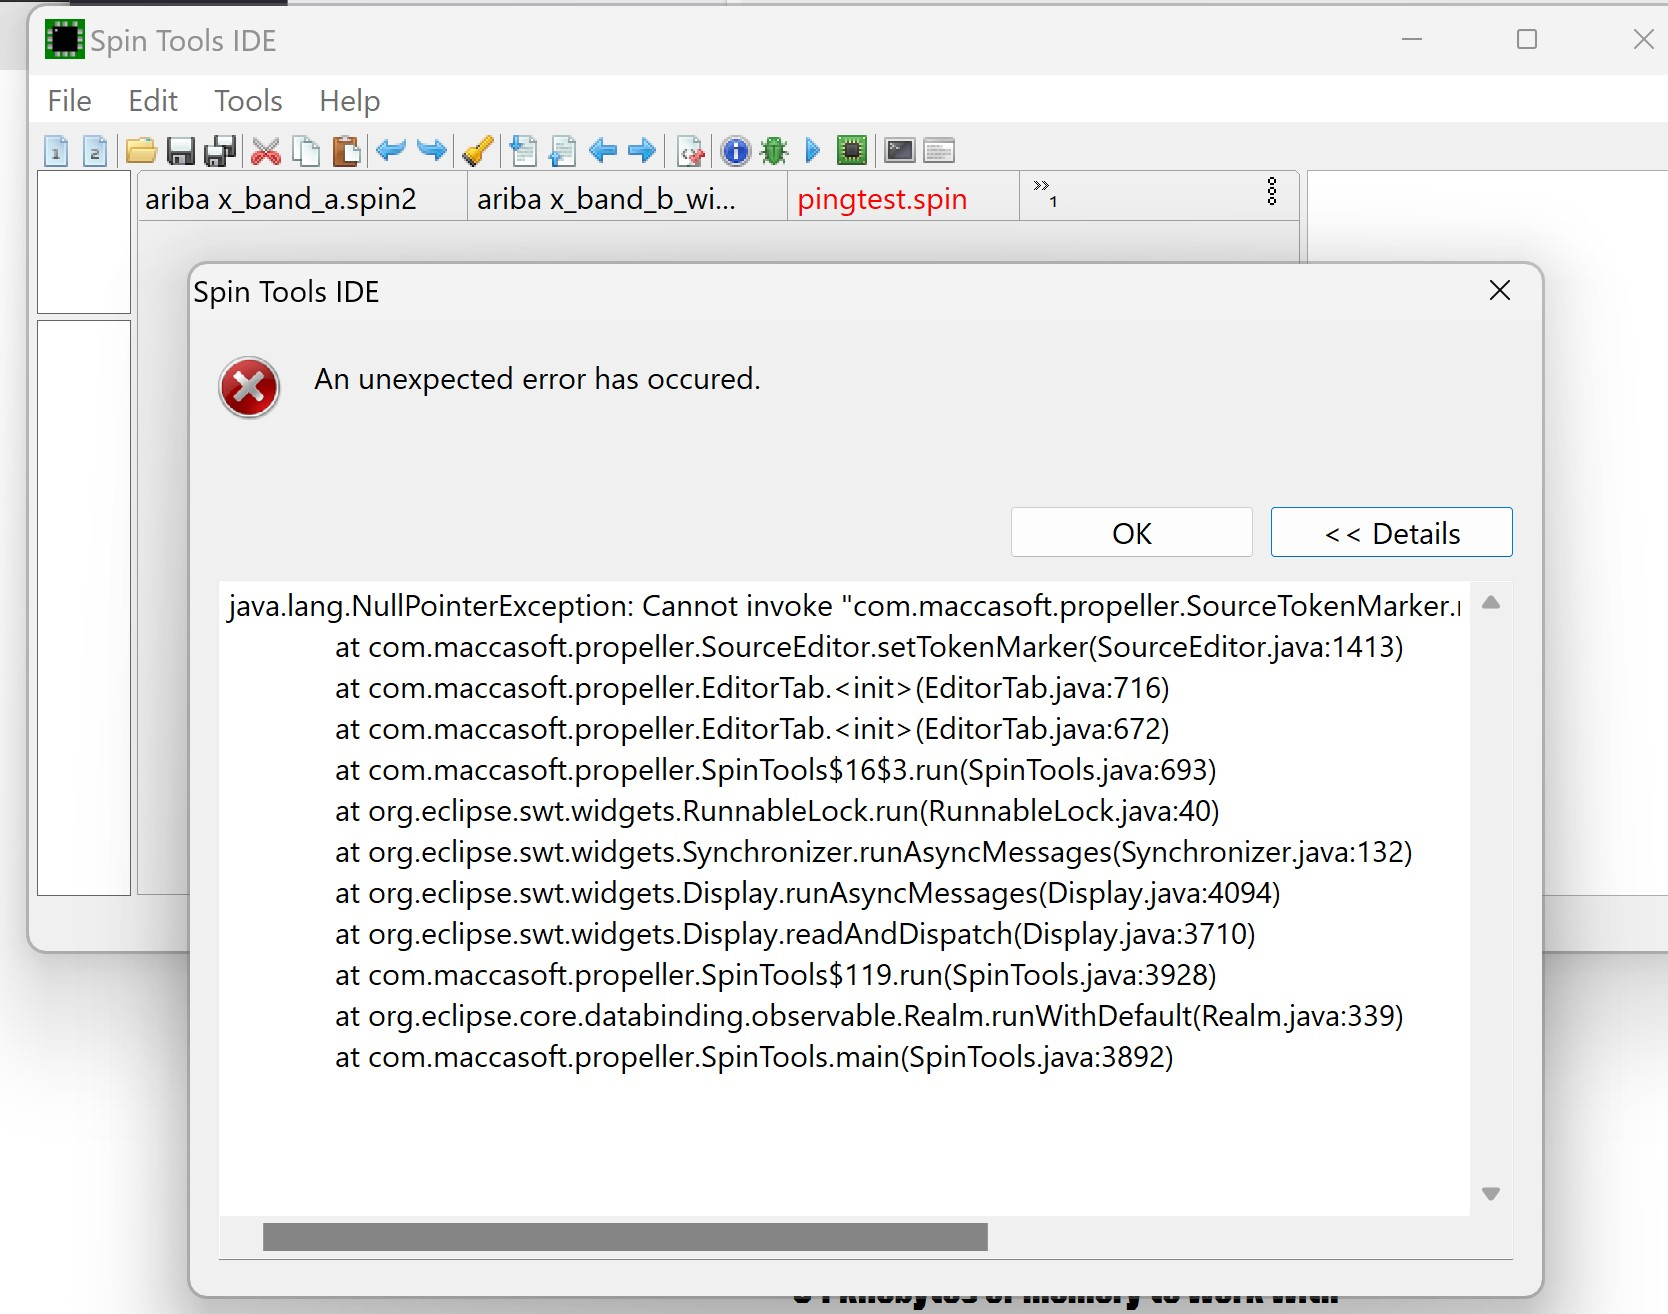Open the Edit menu
The height and width of the screenshot is (1314, 1668).
(x=153, y=101)
